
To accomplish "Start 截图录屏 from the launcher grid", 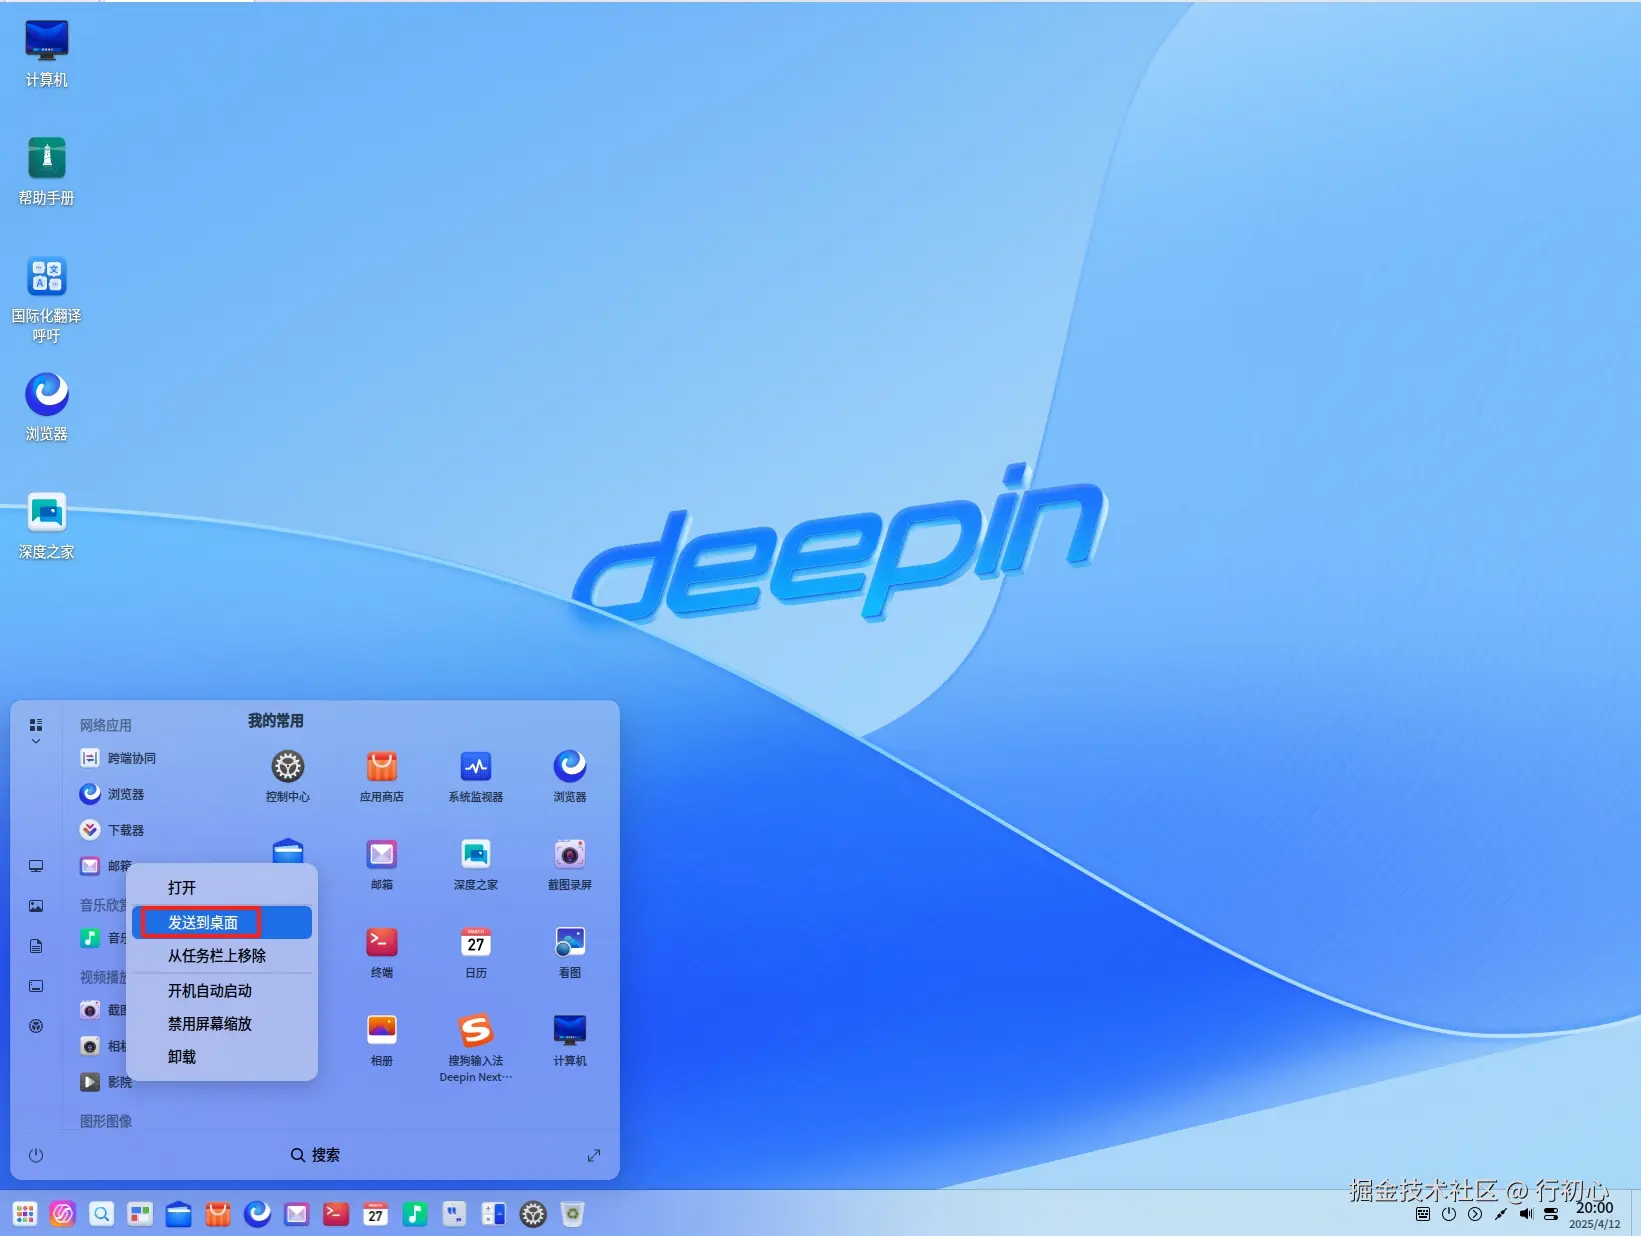I will tap(570, 864).
